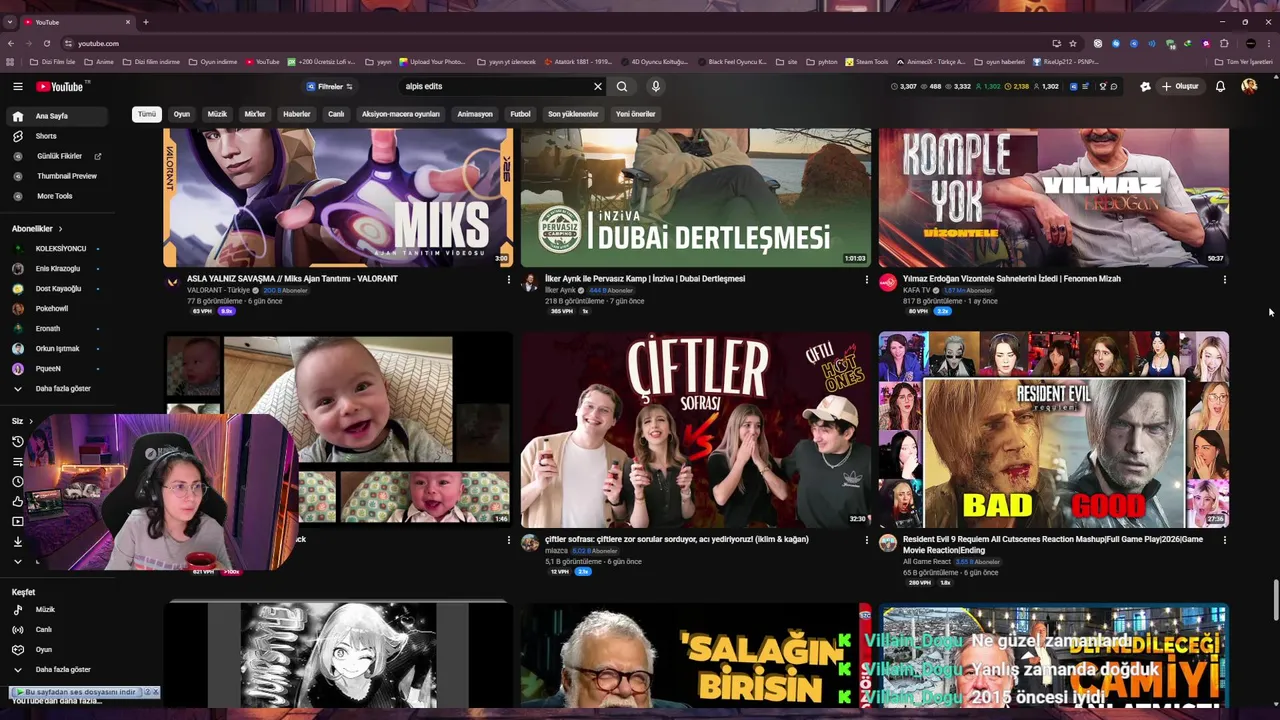Click the YouTube logo
Screen dimensions: 1280x720
tap(60, 87)
